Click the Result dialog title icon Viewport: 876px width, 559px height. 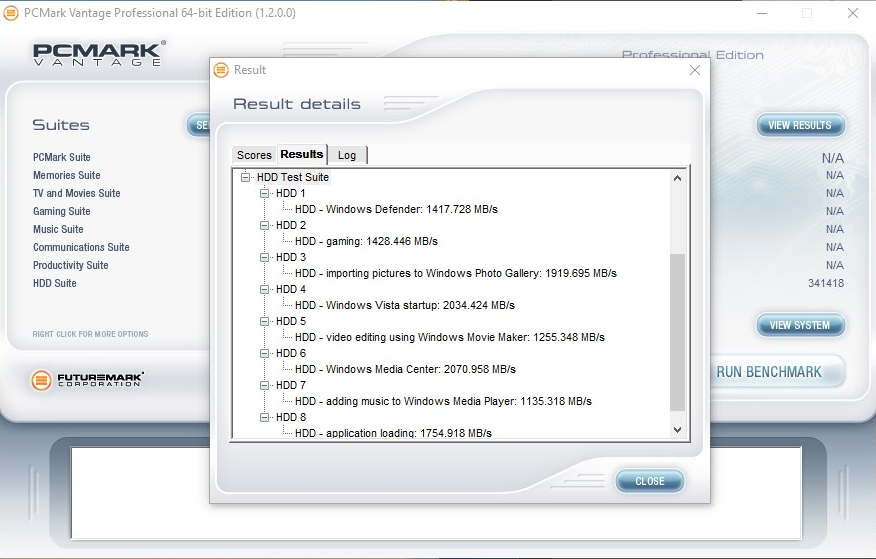click(222, 70)
